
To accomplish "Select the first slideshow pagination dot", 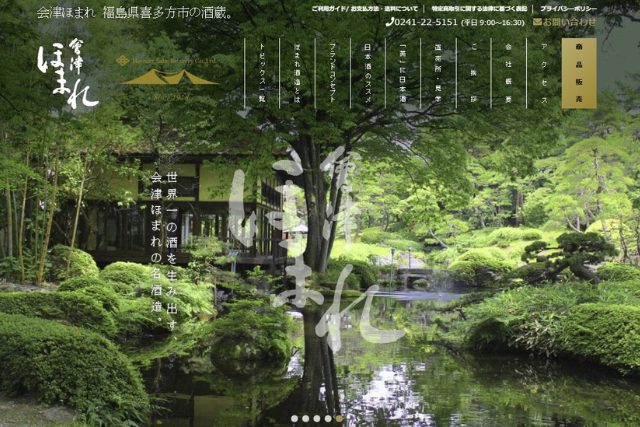I will (294, 418).
